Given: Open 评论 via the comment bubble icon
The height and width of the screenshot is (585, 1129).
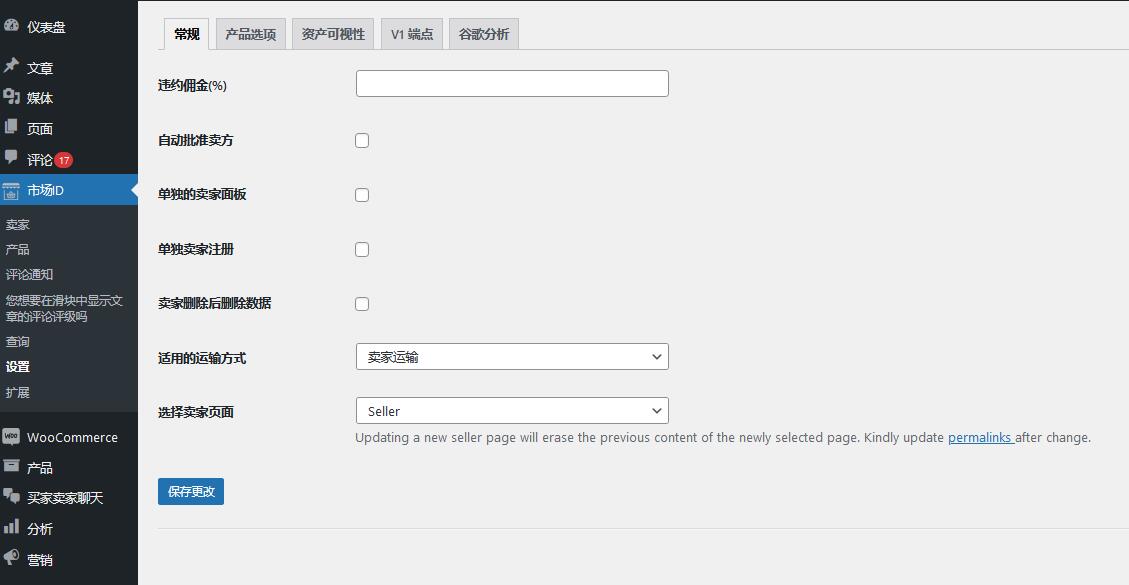Looking at the screenshot, I should (x=11, y=158).
